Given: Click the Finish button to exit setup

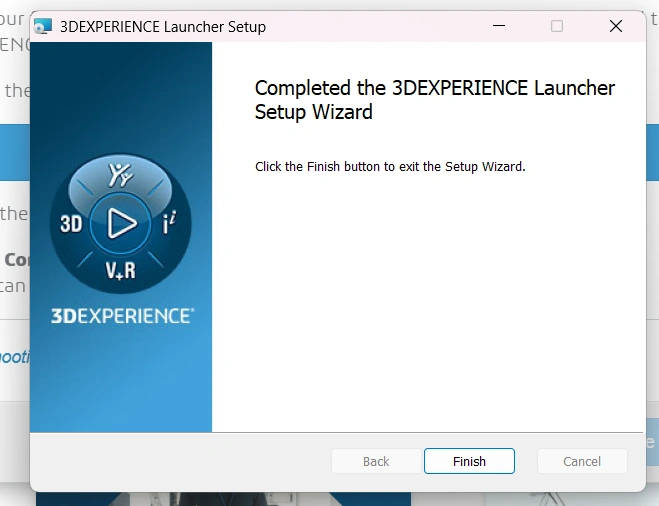Looking at the screenshot, I should [469, 461].
